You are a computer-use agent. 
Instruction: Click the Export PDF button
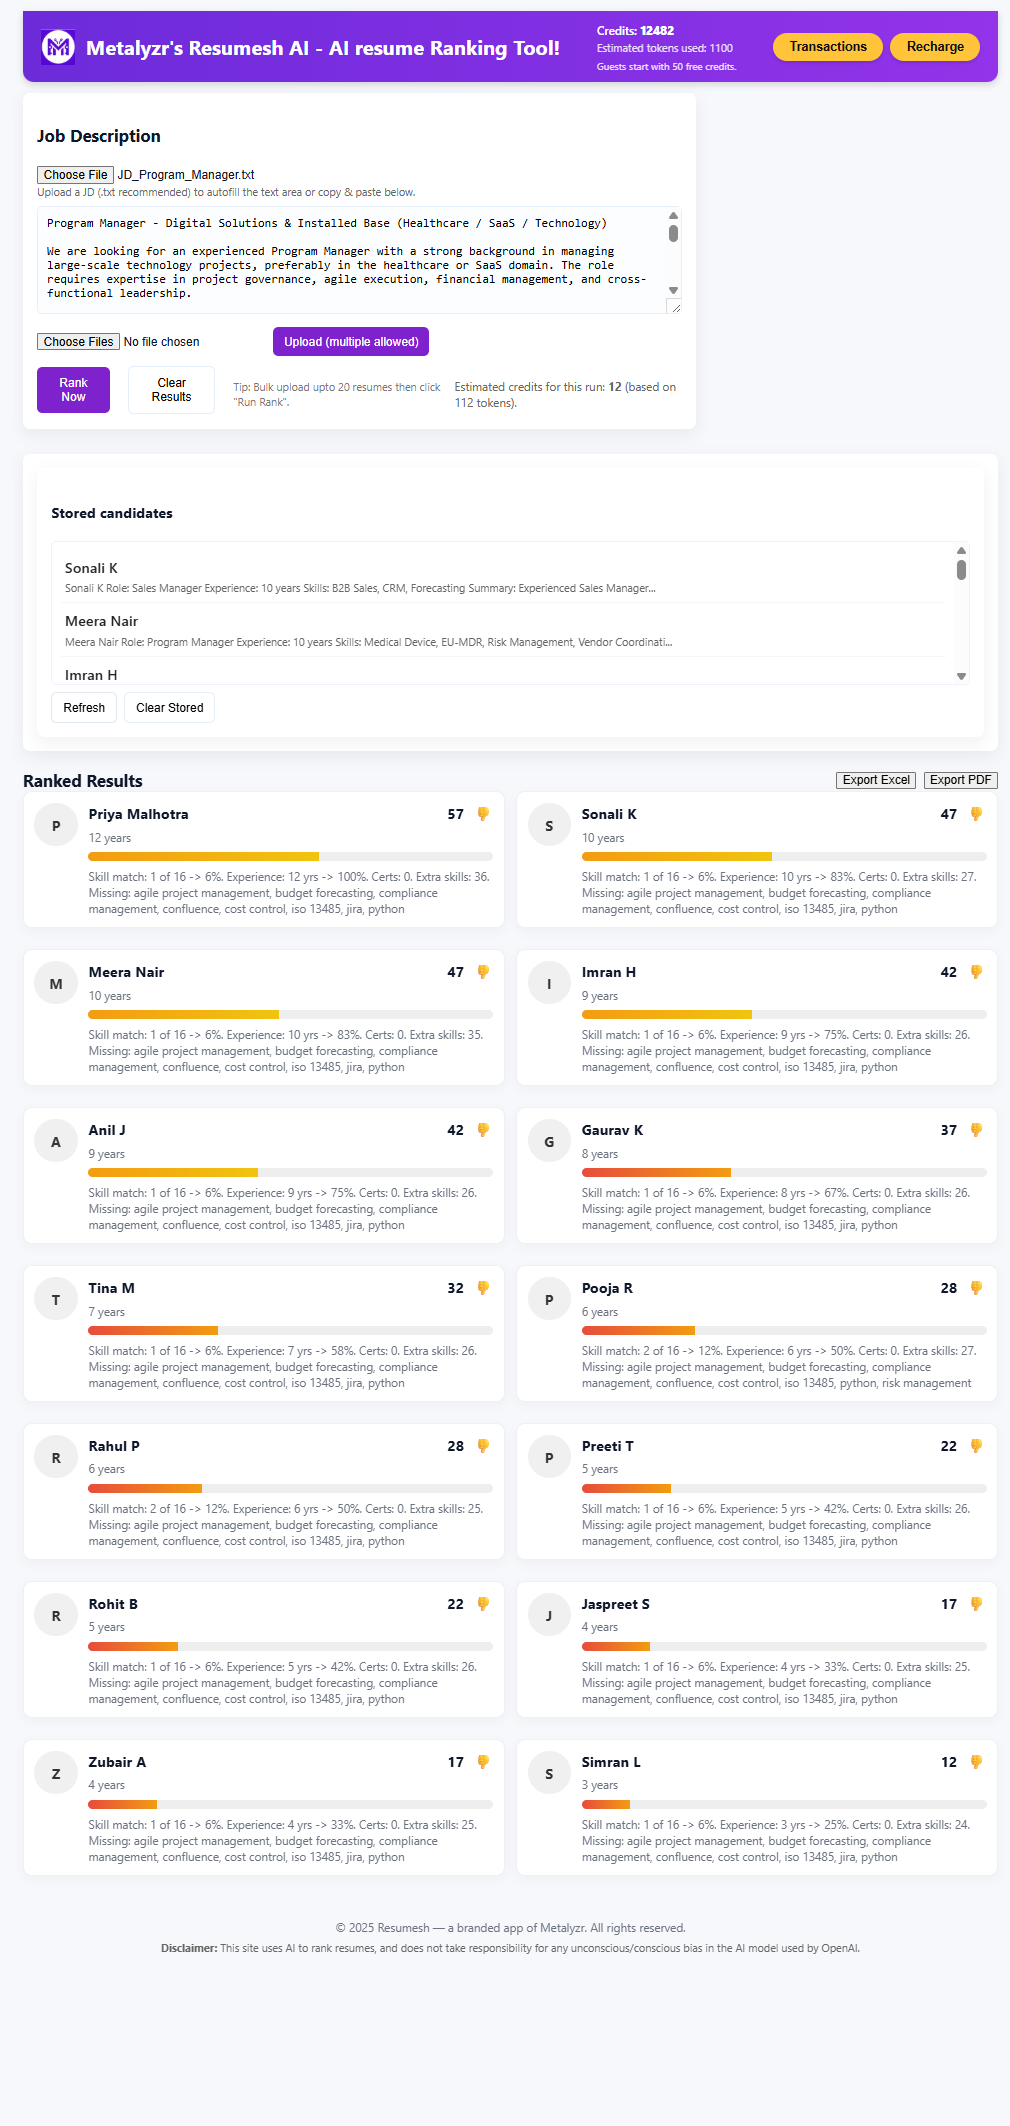(x=960, y=780)
